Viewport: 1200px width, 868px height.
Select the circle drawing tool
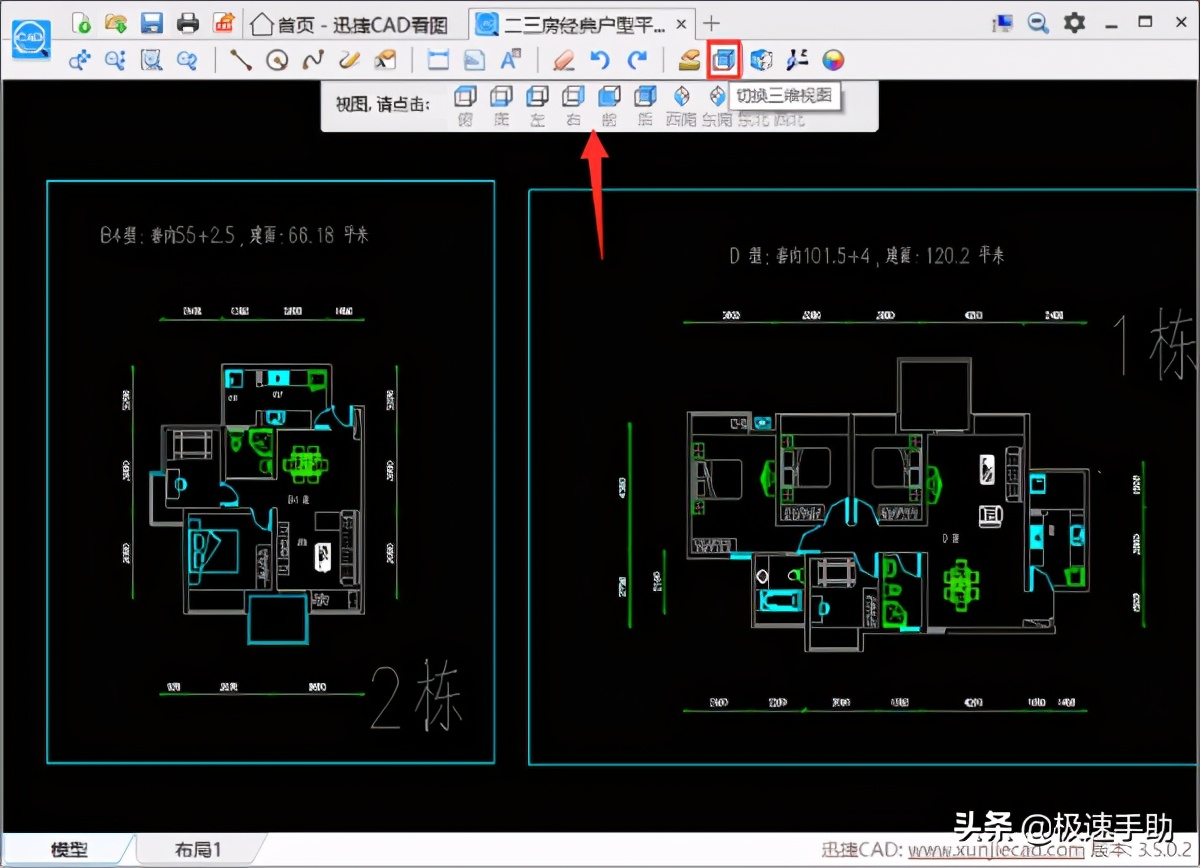coord(277,60)
